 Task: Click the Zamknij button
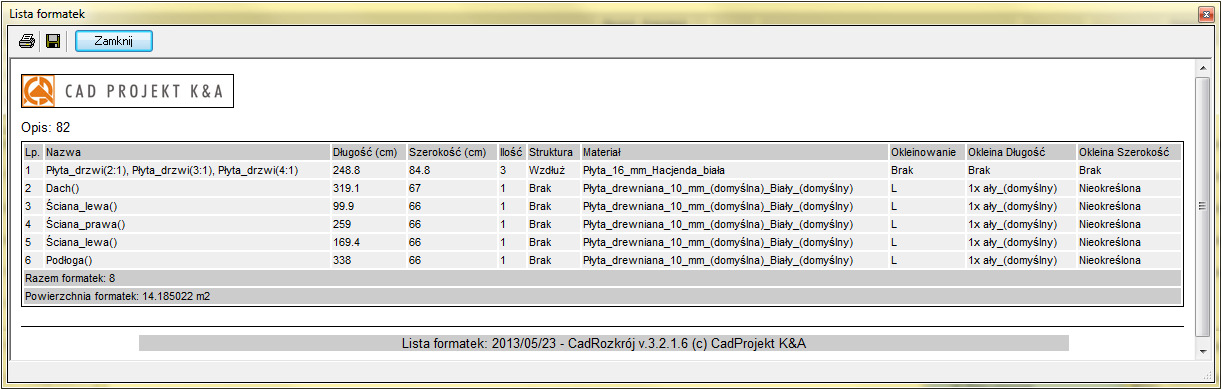(x=114, y=41)
